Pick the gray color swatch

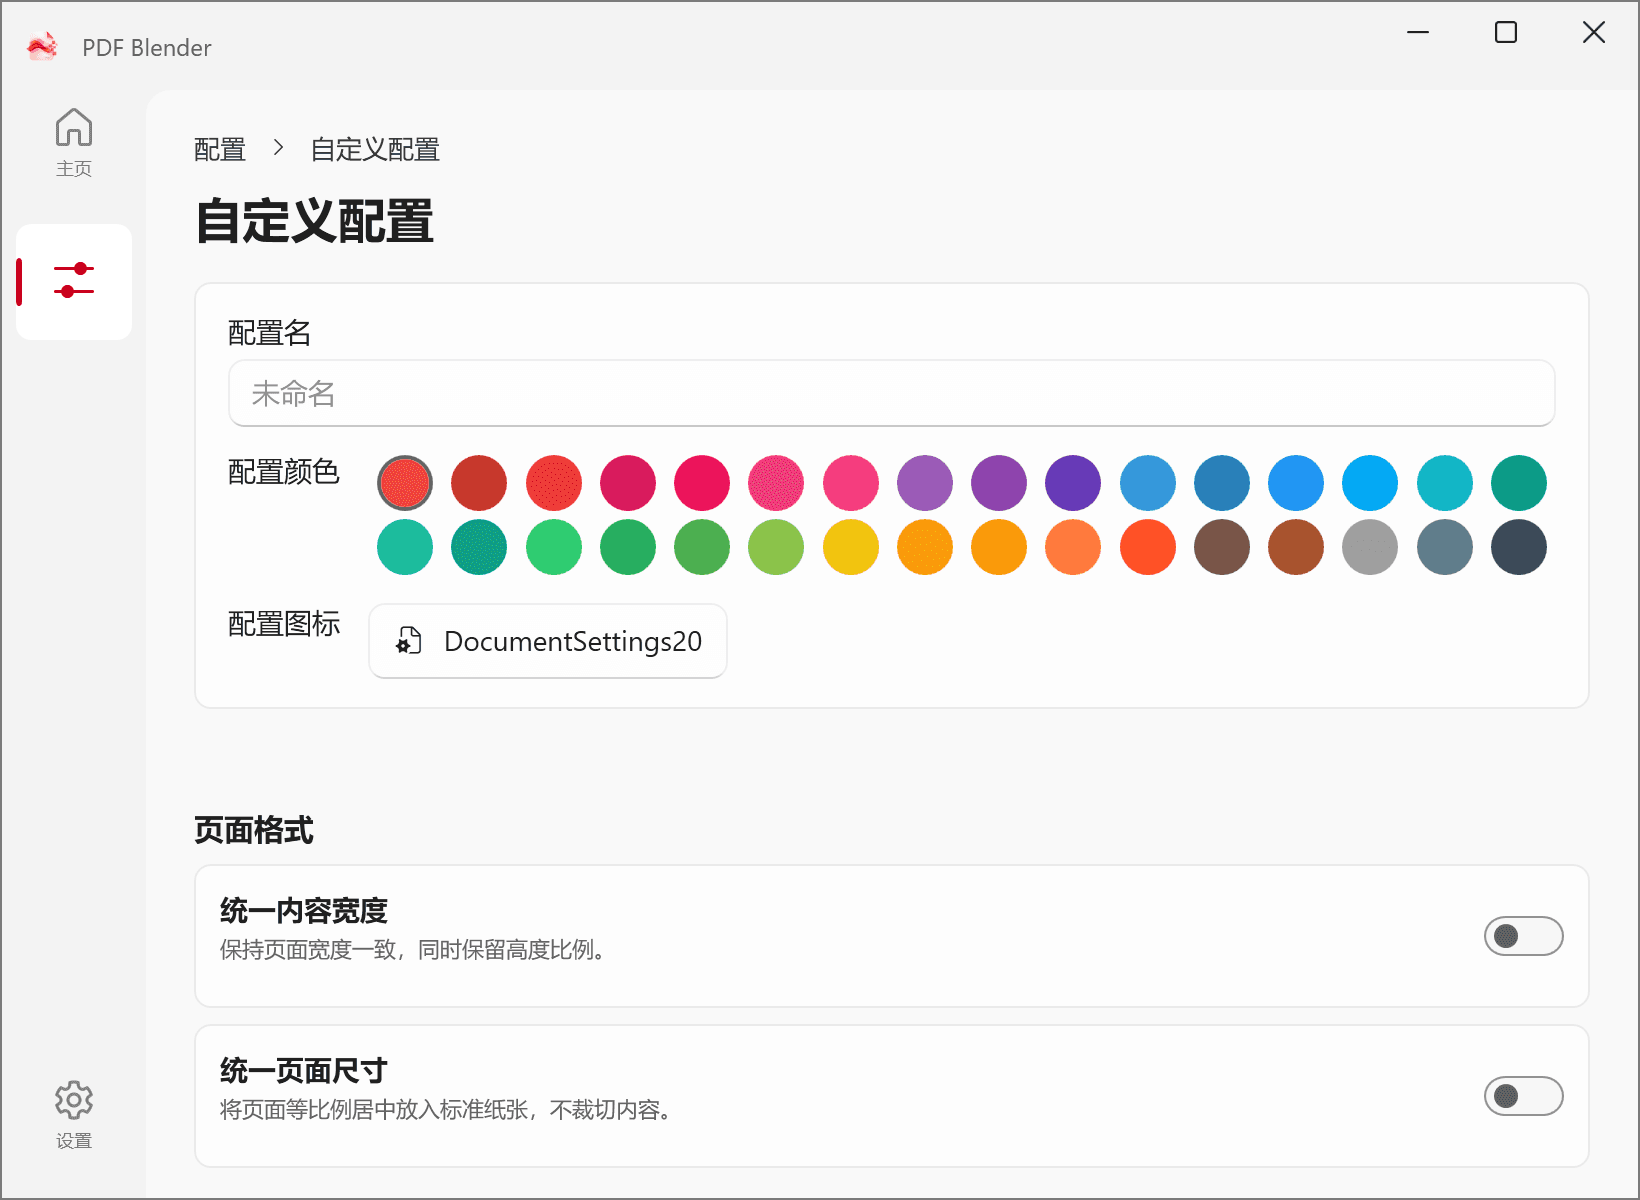[x=1370, y=547]
